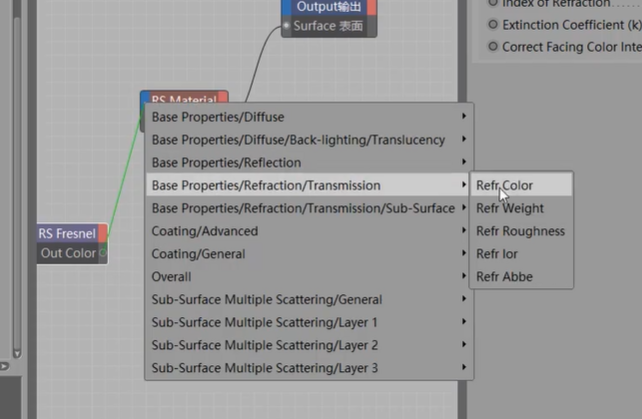
Task: Choose Refr Roughness from submenu
Action: 521,231
